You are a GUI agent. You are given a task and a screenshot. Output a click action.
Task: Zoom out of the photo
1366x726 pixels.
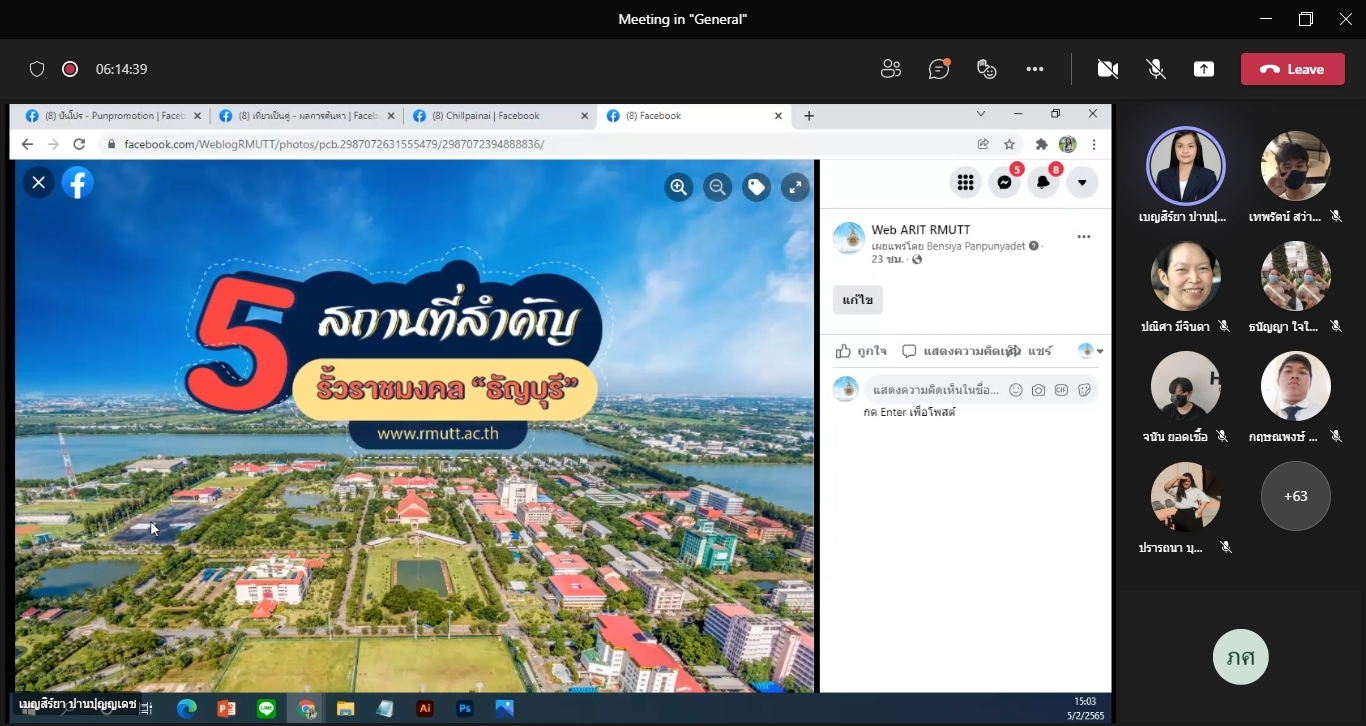pos(717,187)
